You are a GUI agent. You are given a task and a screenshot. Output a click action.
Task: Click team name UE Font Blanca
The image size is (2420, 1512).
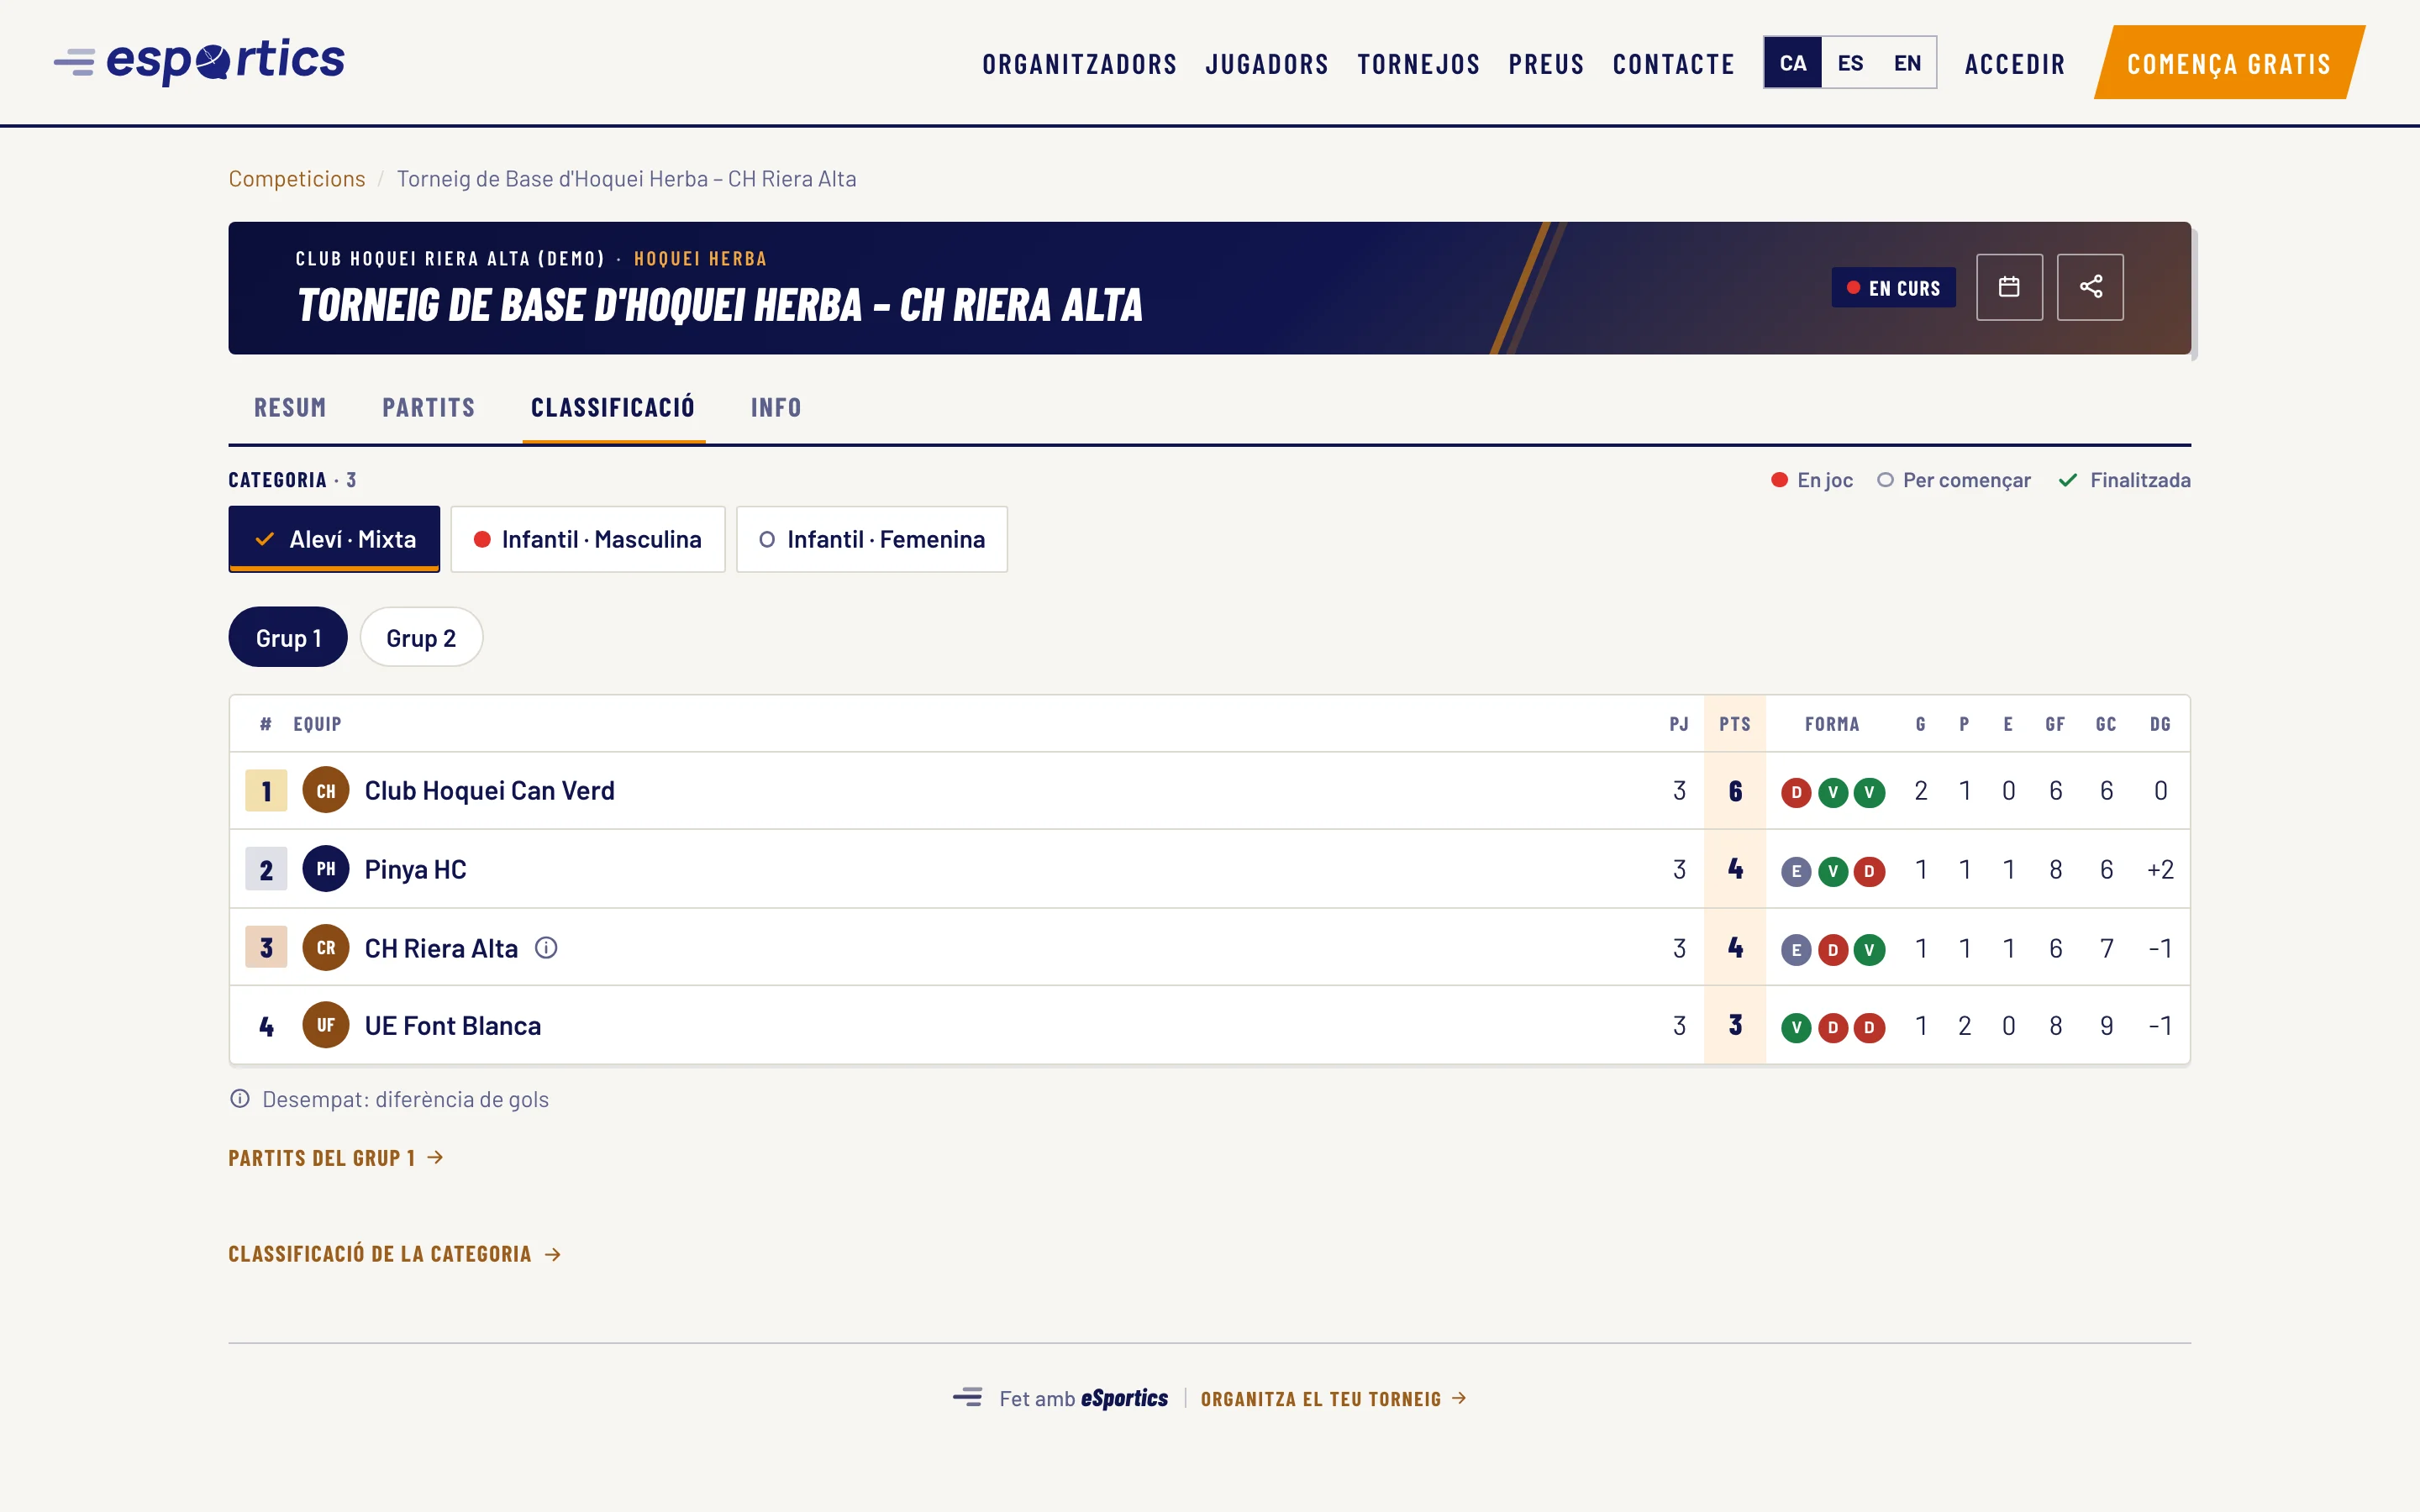[452, 1025]
